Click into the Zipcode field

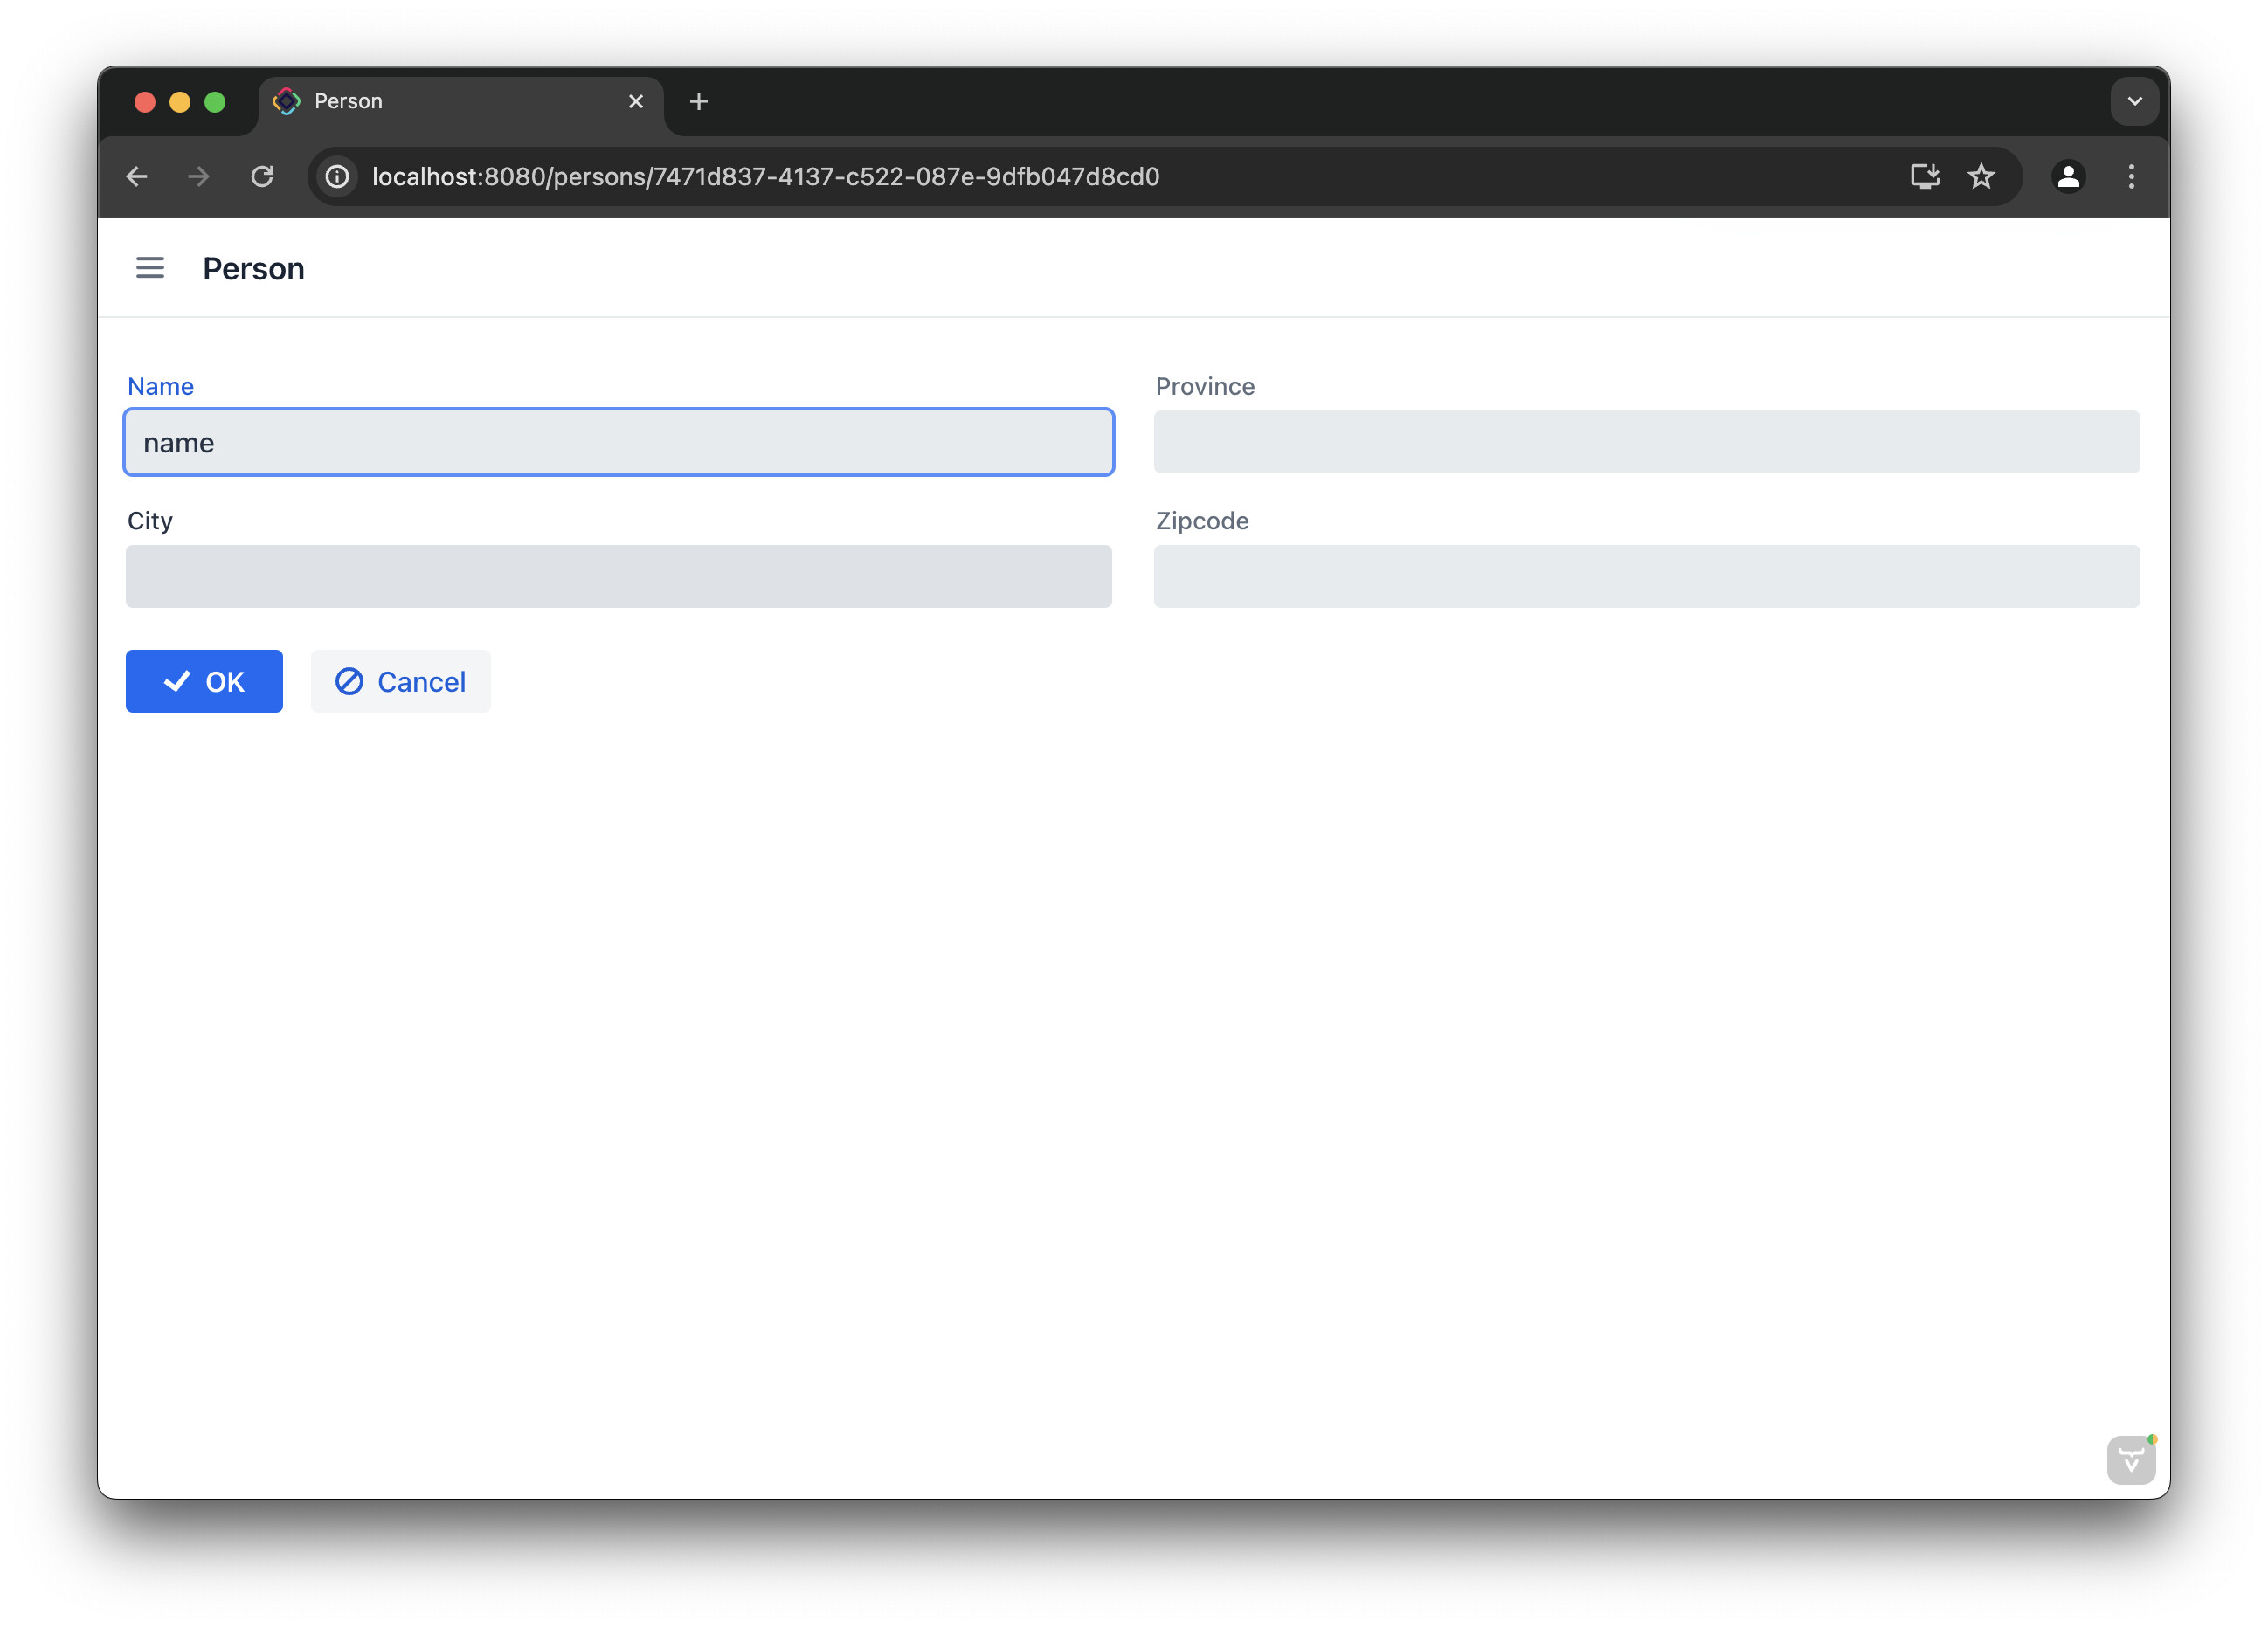click(x=1646, y=576)
